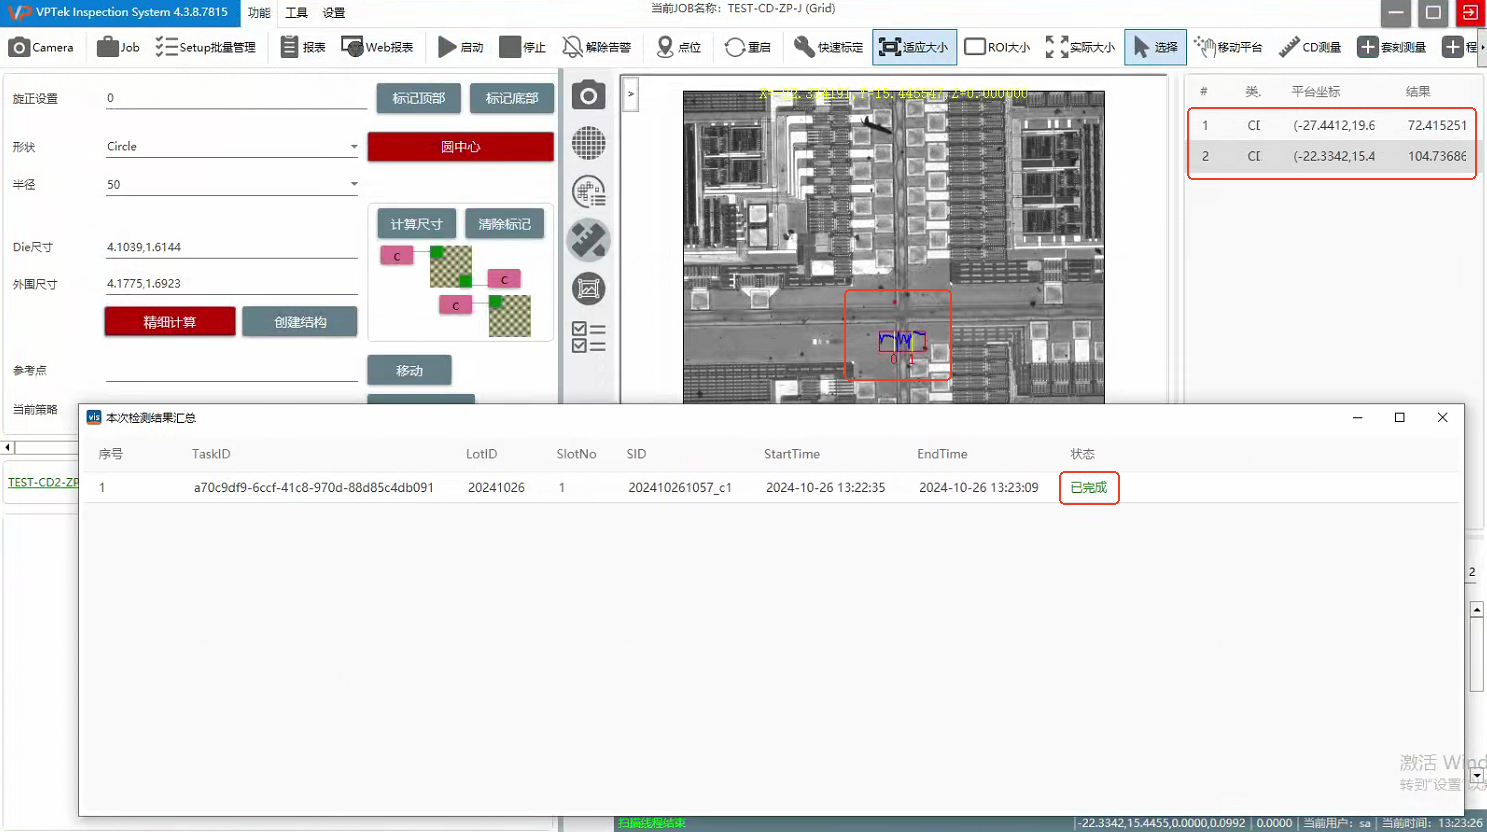Open the Web报表 tool

(x=377, y=47)
